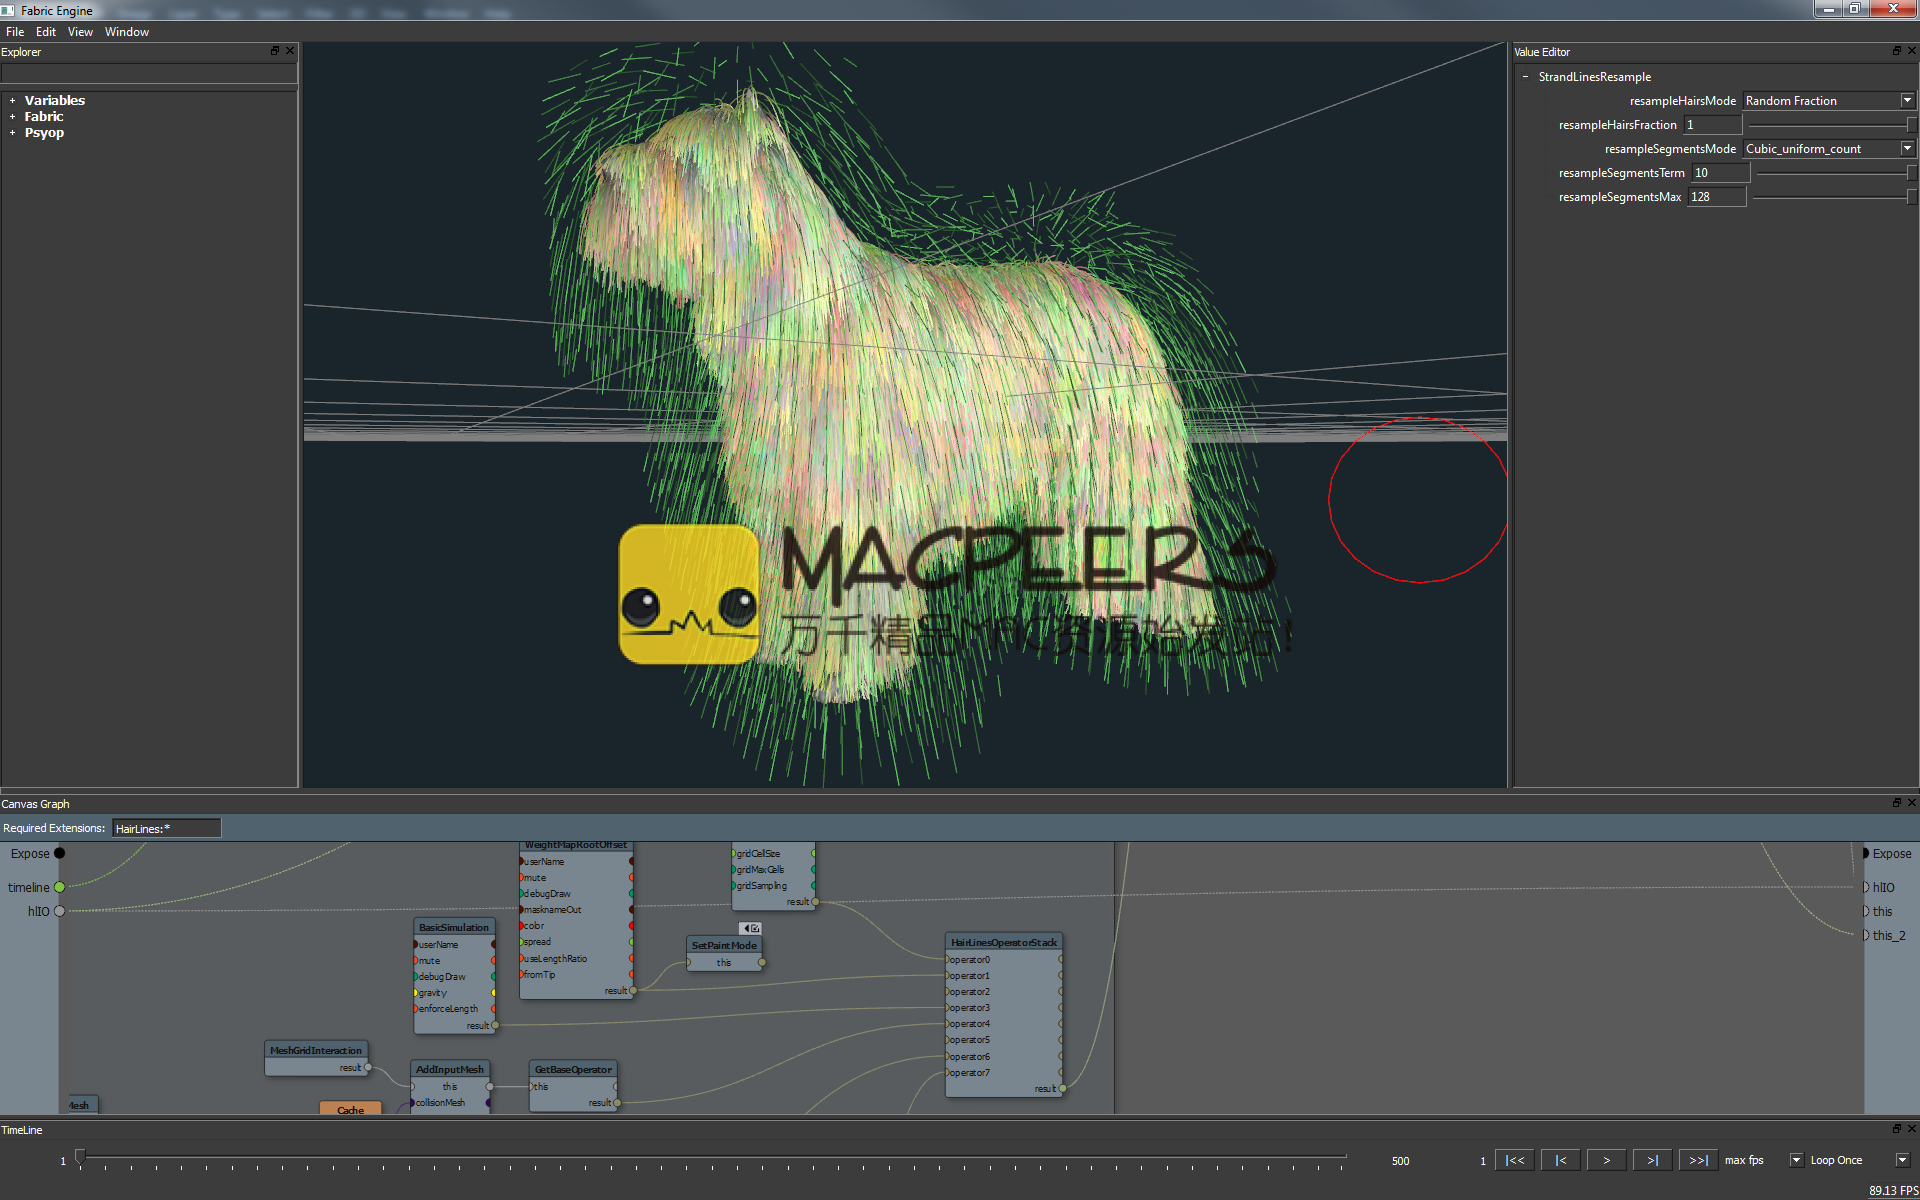This screenshot has width=1920, height=1200.
Task: Close the Value Editor panel
Action: coord(1911,51)
